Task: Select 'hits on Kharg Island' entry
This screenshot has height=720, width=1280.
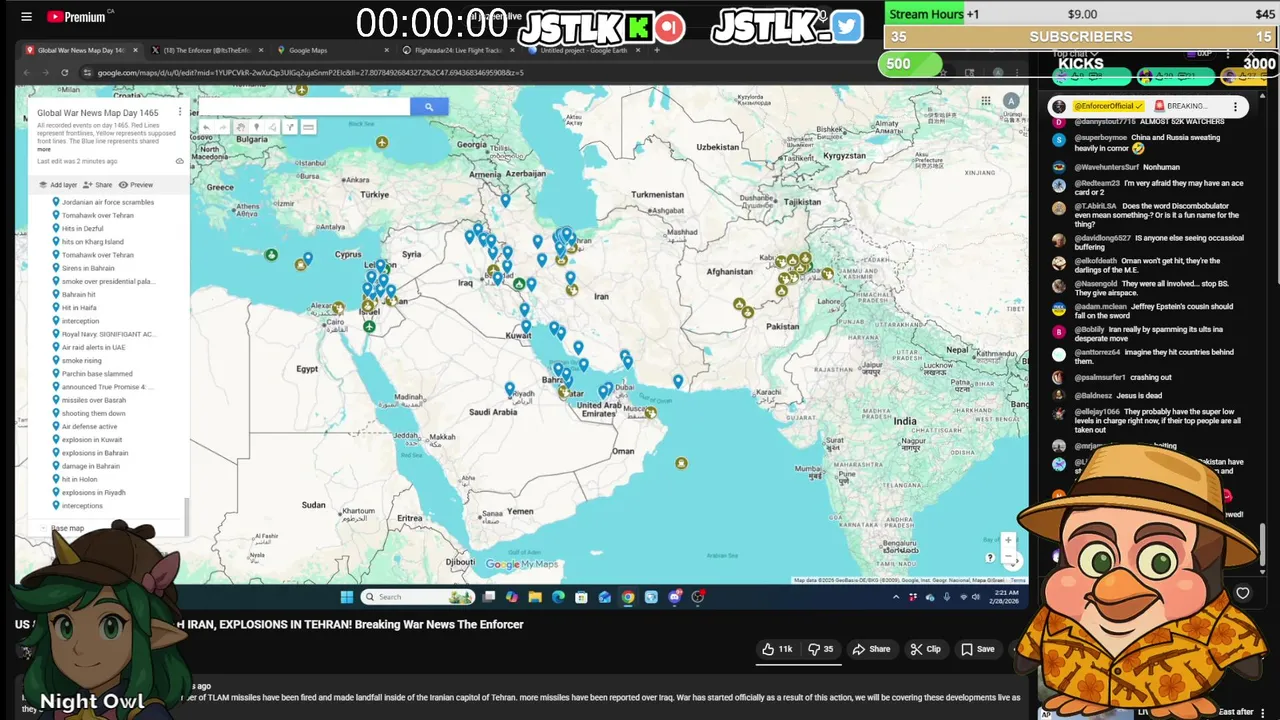Action: point(93,242)
